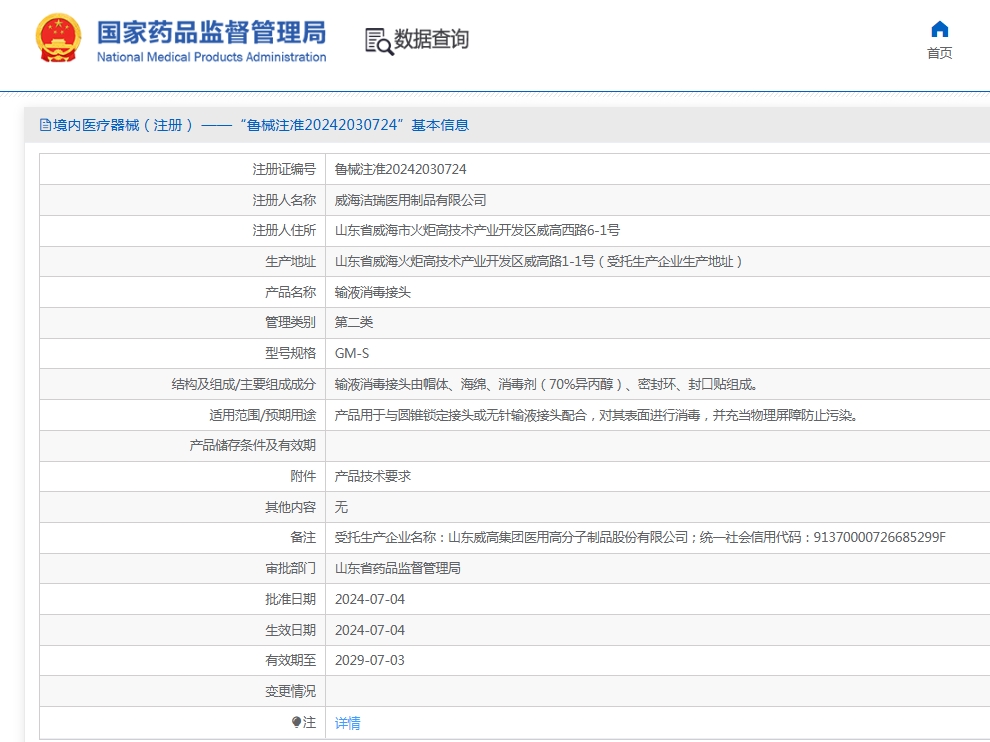Click production address 威高路1-1号 value
The height and width of the screenshot is (742, 990).
point(538,261)
